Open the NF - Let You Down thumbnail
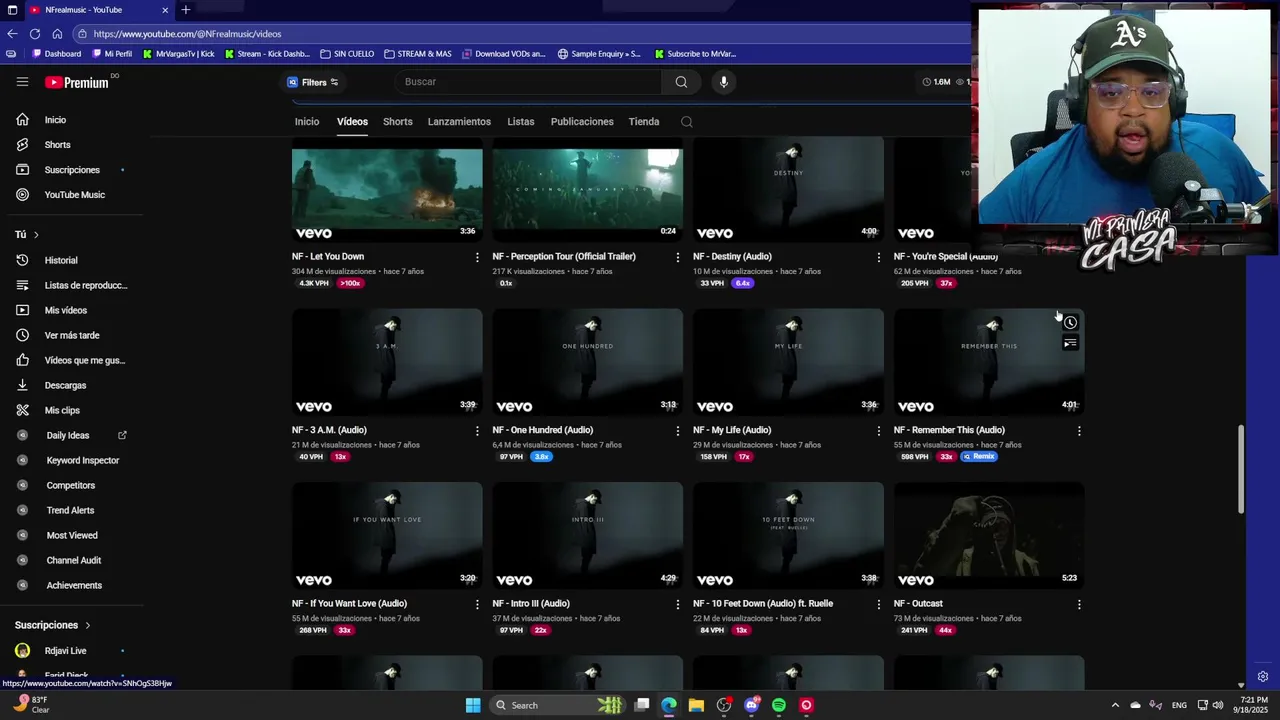Screen dimensions: 1280x720 pyautogui.click(x=387, y=195)
